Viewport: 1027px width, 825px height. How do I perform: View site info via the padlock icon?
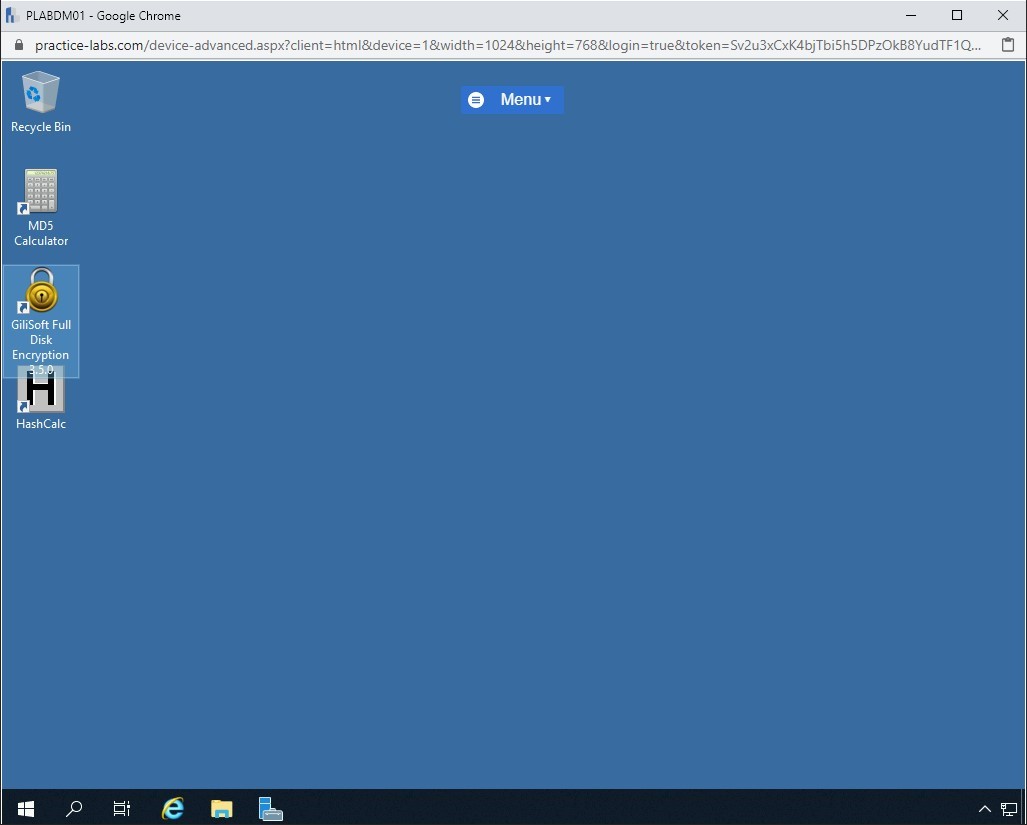pyautogui.click(x=18, y=45)
